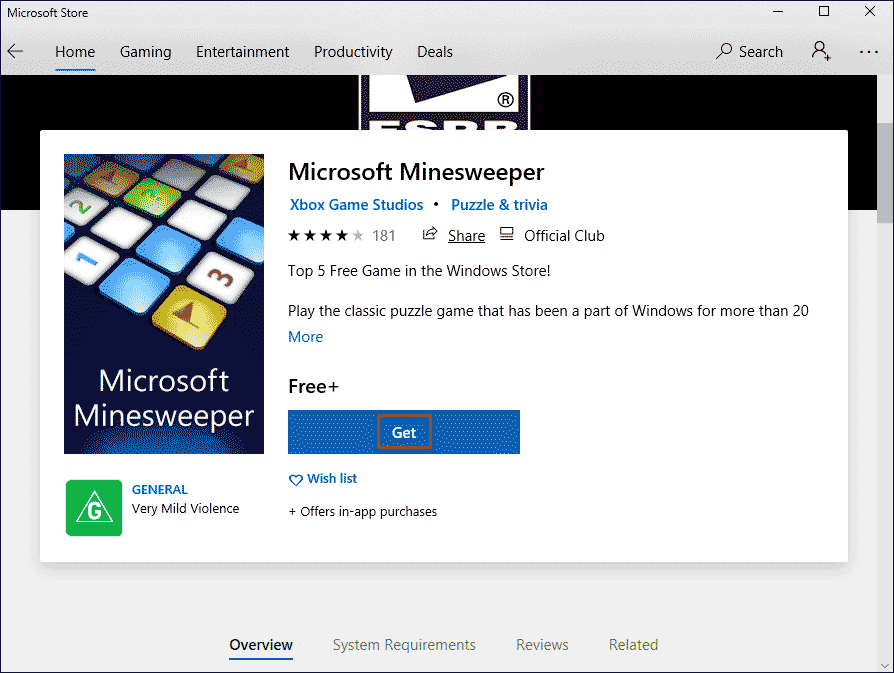
Task: Click the GENERAL rating link
Action: tap(160, 489)
